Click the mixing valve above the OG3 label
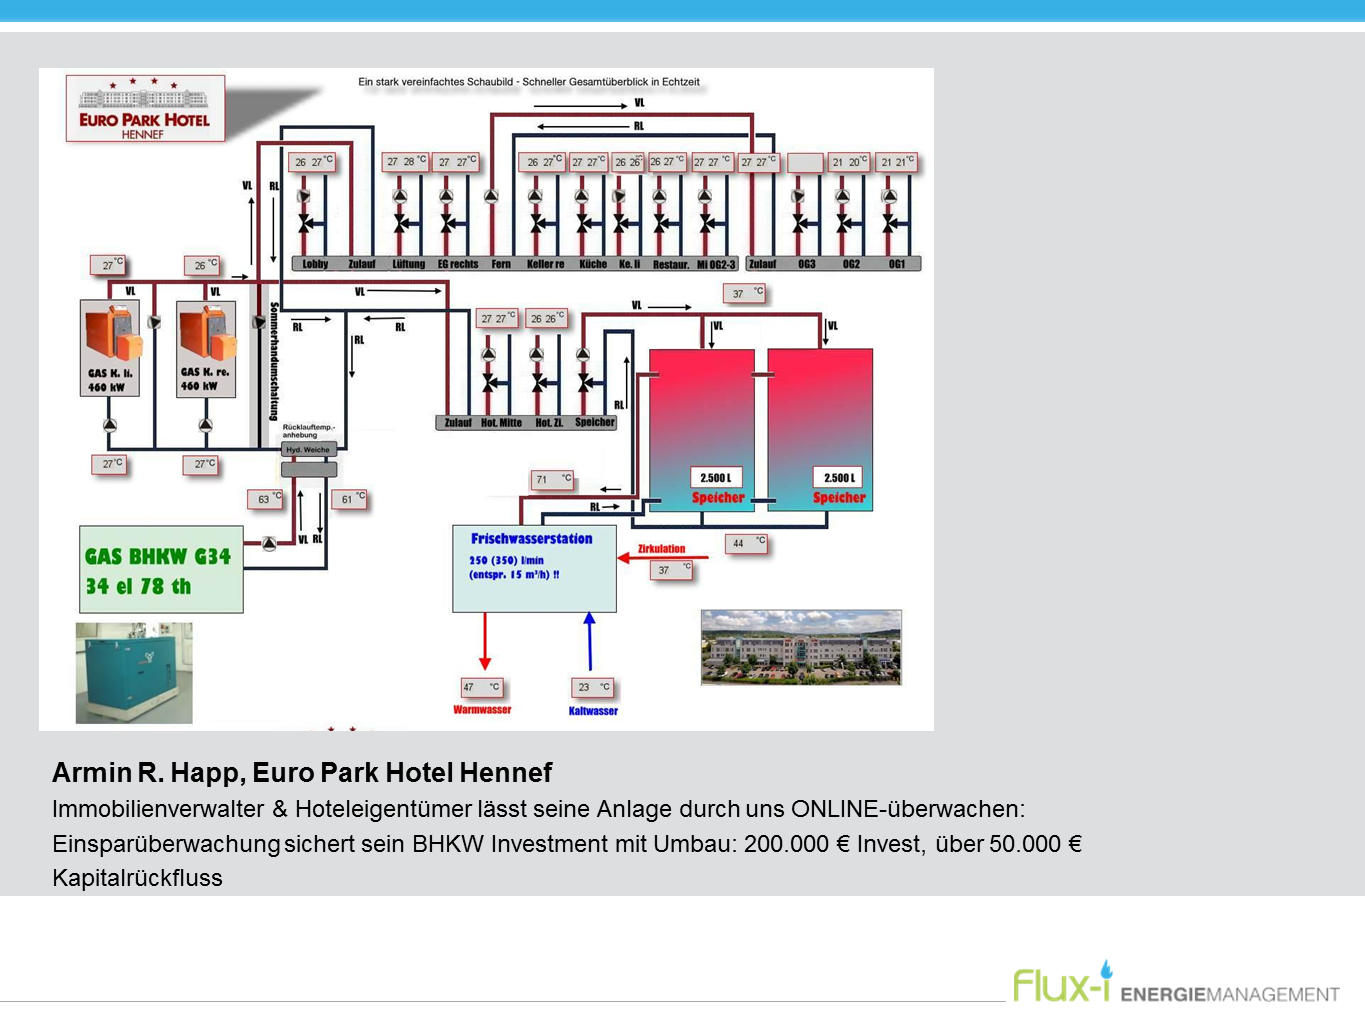The image size is (1365, 1024). point(800,223)
